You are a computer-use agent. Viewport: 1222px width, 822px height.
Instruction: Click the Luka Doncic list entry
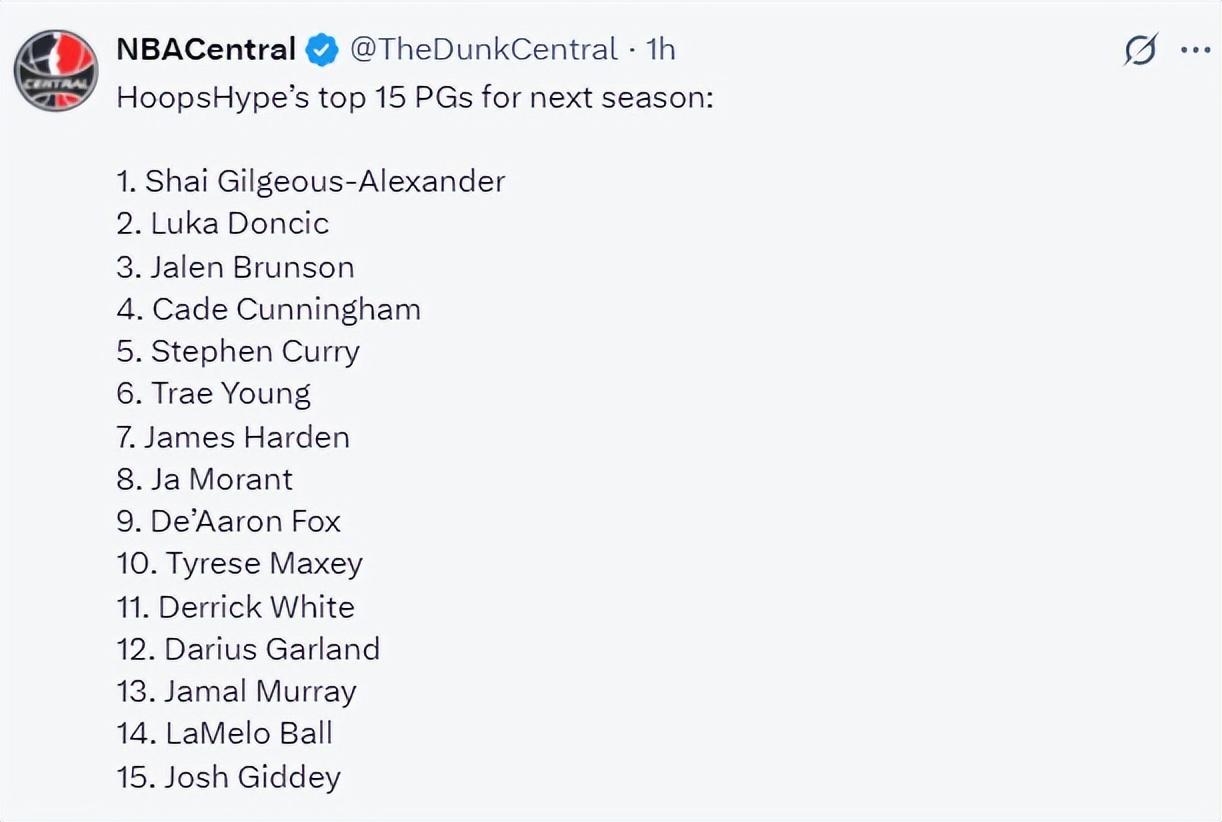coord(223,223)
